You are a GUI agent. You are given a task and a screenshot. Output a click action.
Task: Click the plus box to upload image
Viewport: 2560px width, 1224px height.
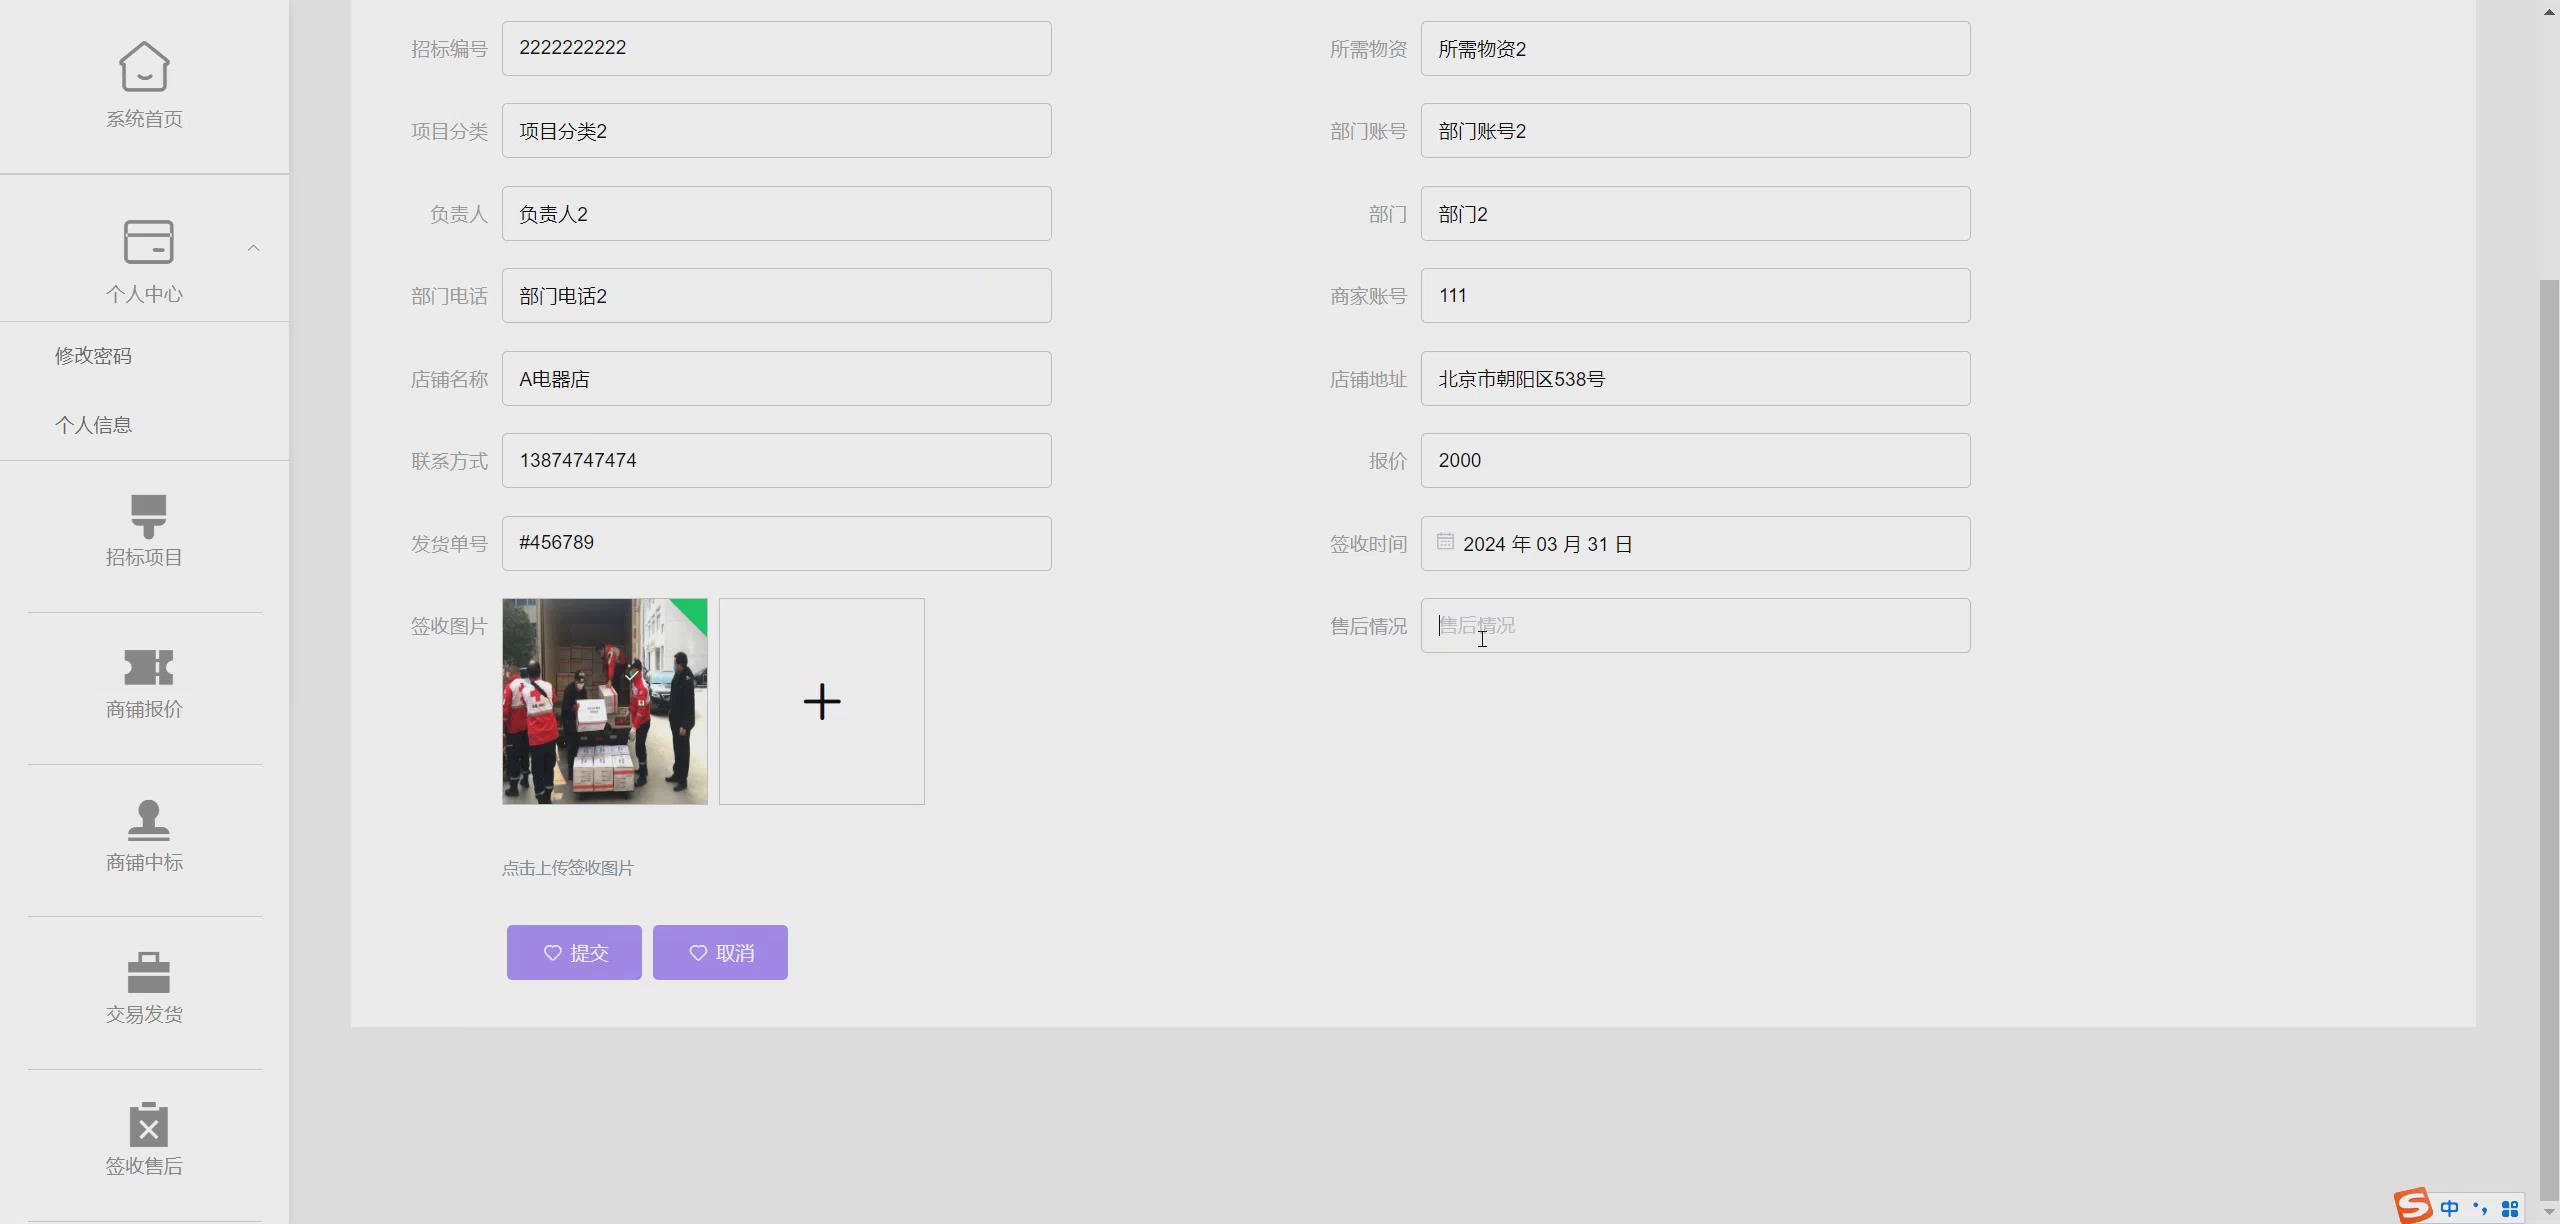click(821, 701)
